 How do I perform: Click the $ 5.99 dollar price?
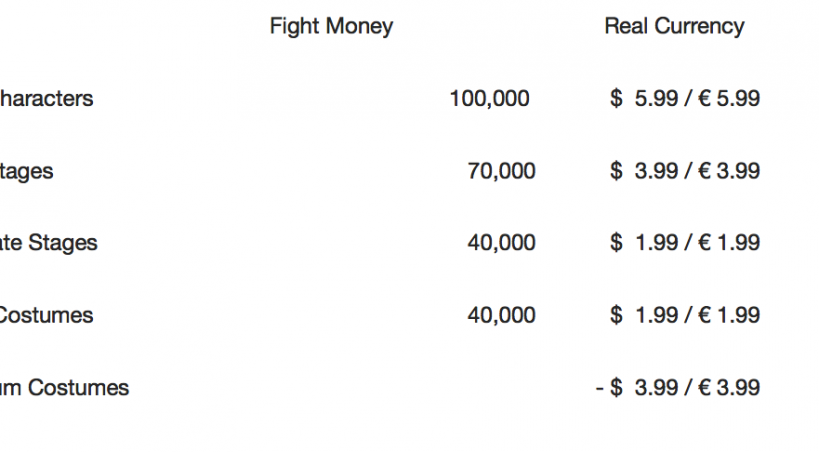pos(643,99)
